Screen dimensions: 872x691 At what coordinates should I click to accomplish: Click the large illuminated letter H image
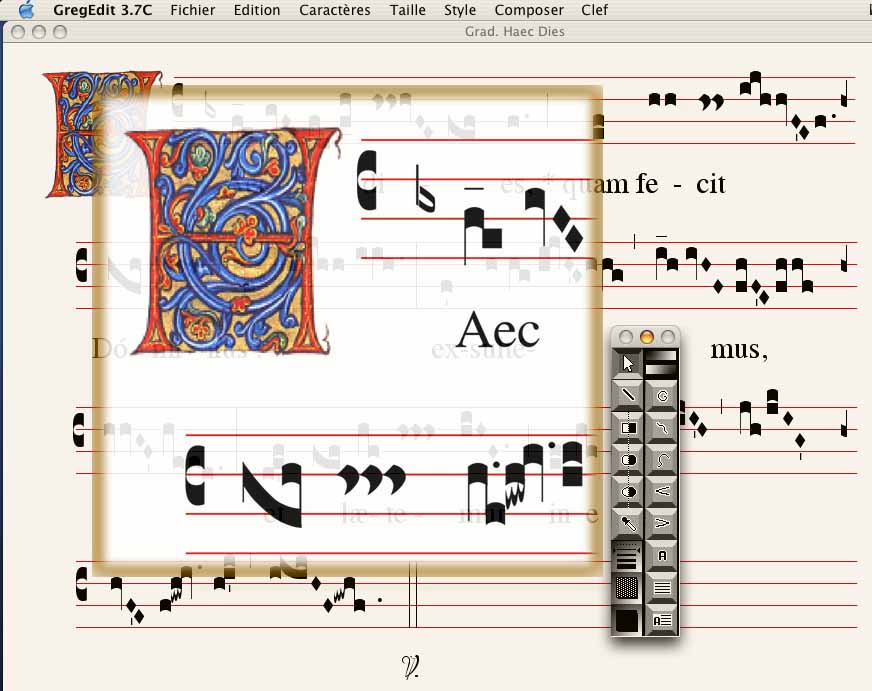point(234,241)
